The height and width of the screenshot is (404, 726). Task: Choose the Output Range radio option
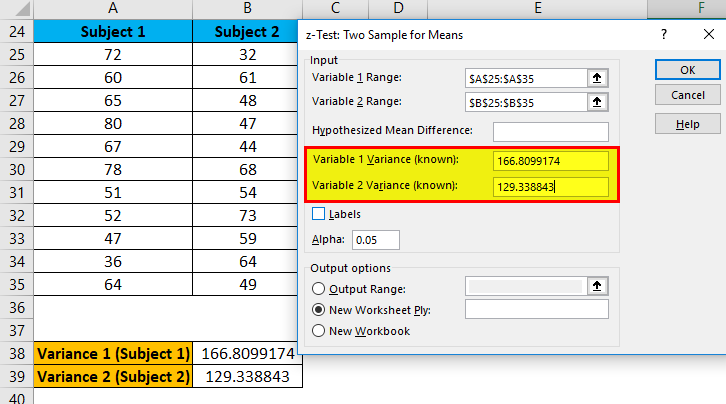(319, 289)
